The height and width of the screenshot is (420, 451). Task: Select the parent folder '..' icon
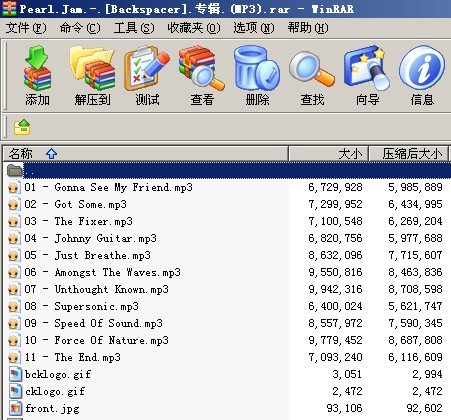click(14, 170)
